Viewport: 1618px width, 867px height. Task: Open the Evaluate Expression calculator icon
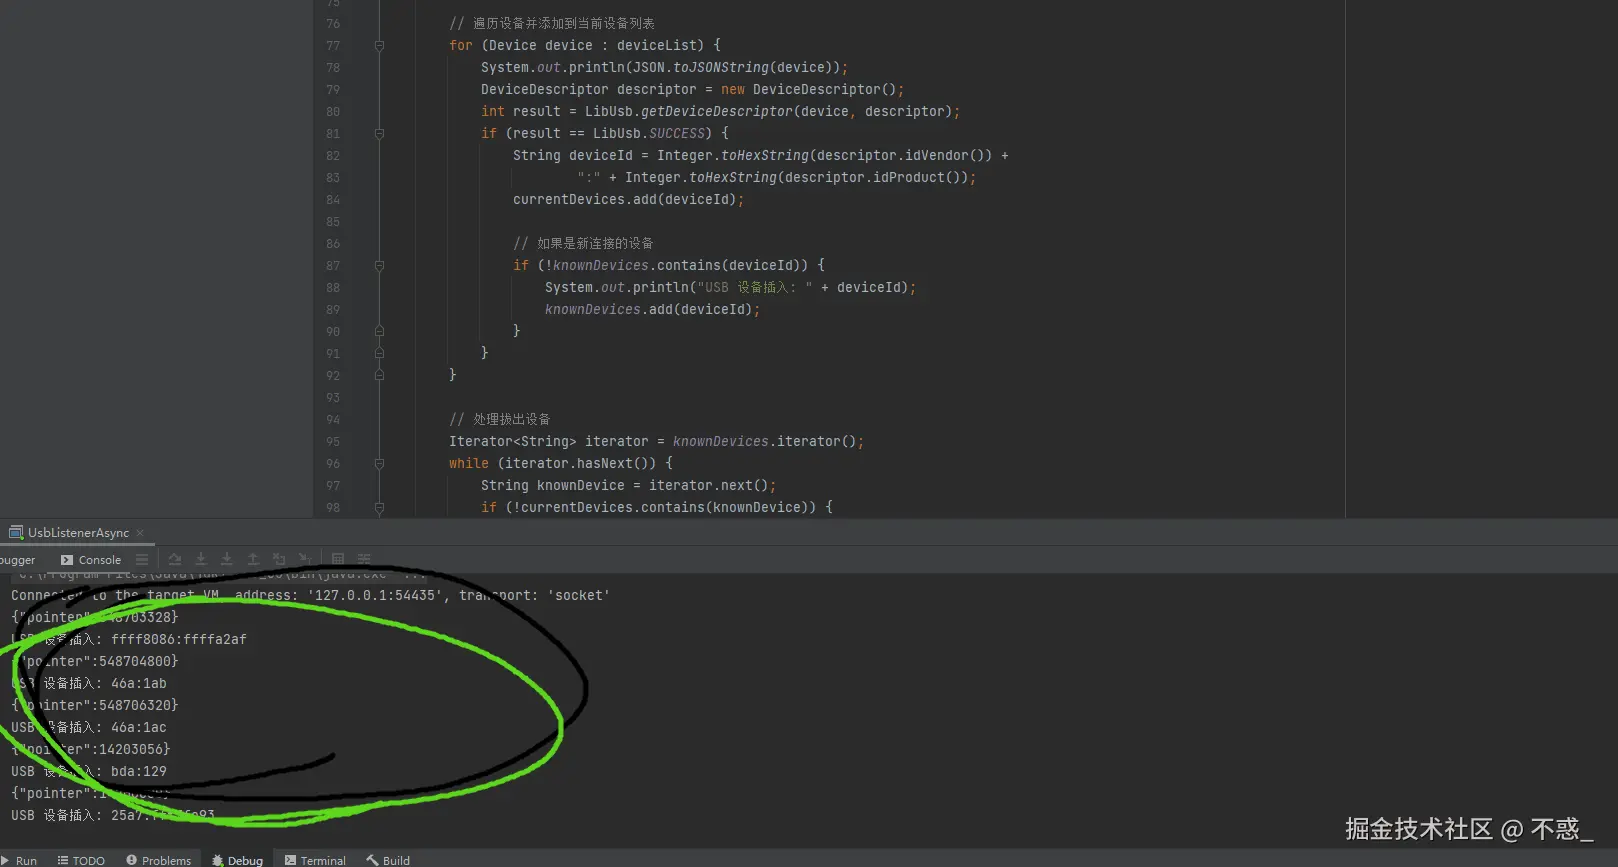(338, 559)
